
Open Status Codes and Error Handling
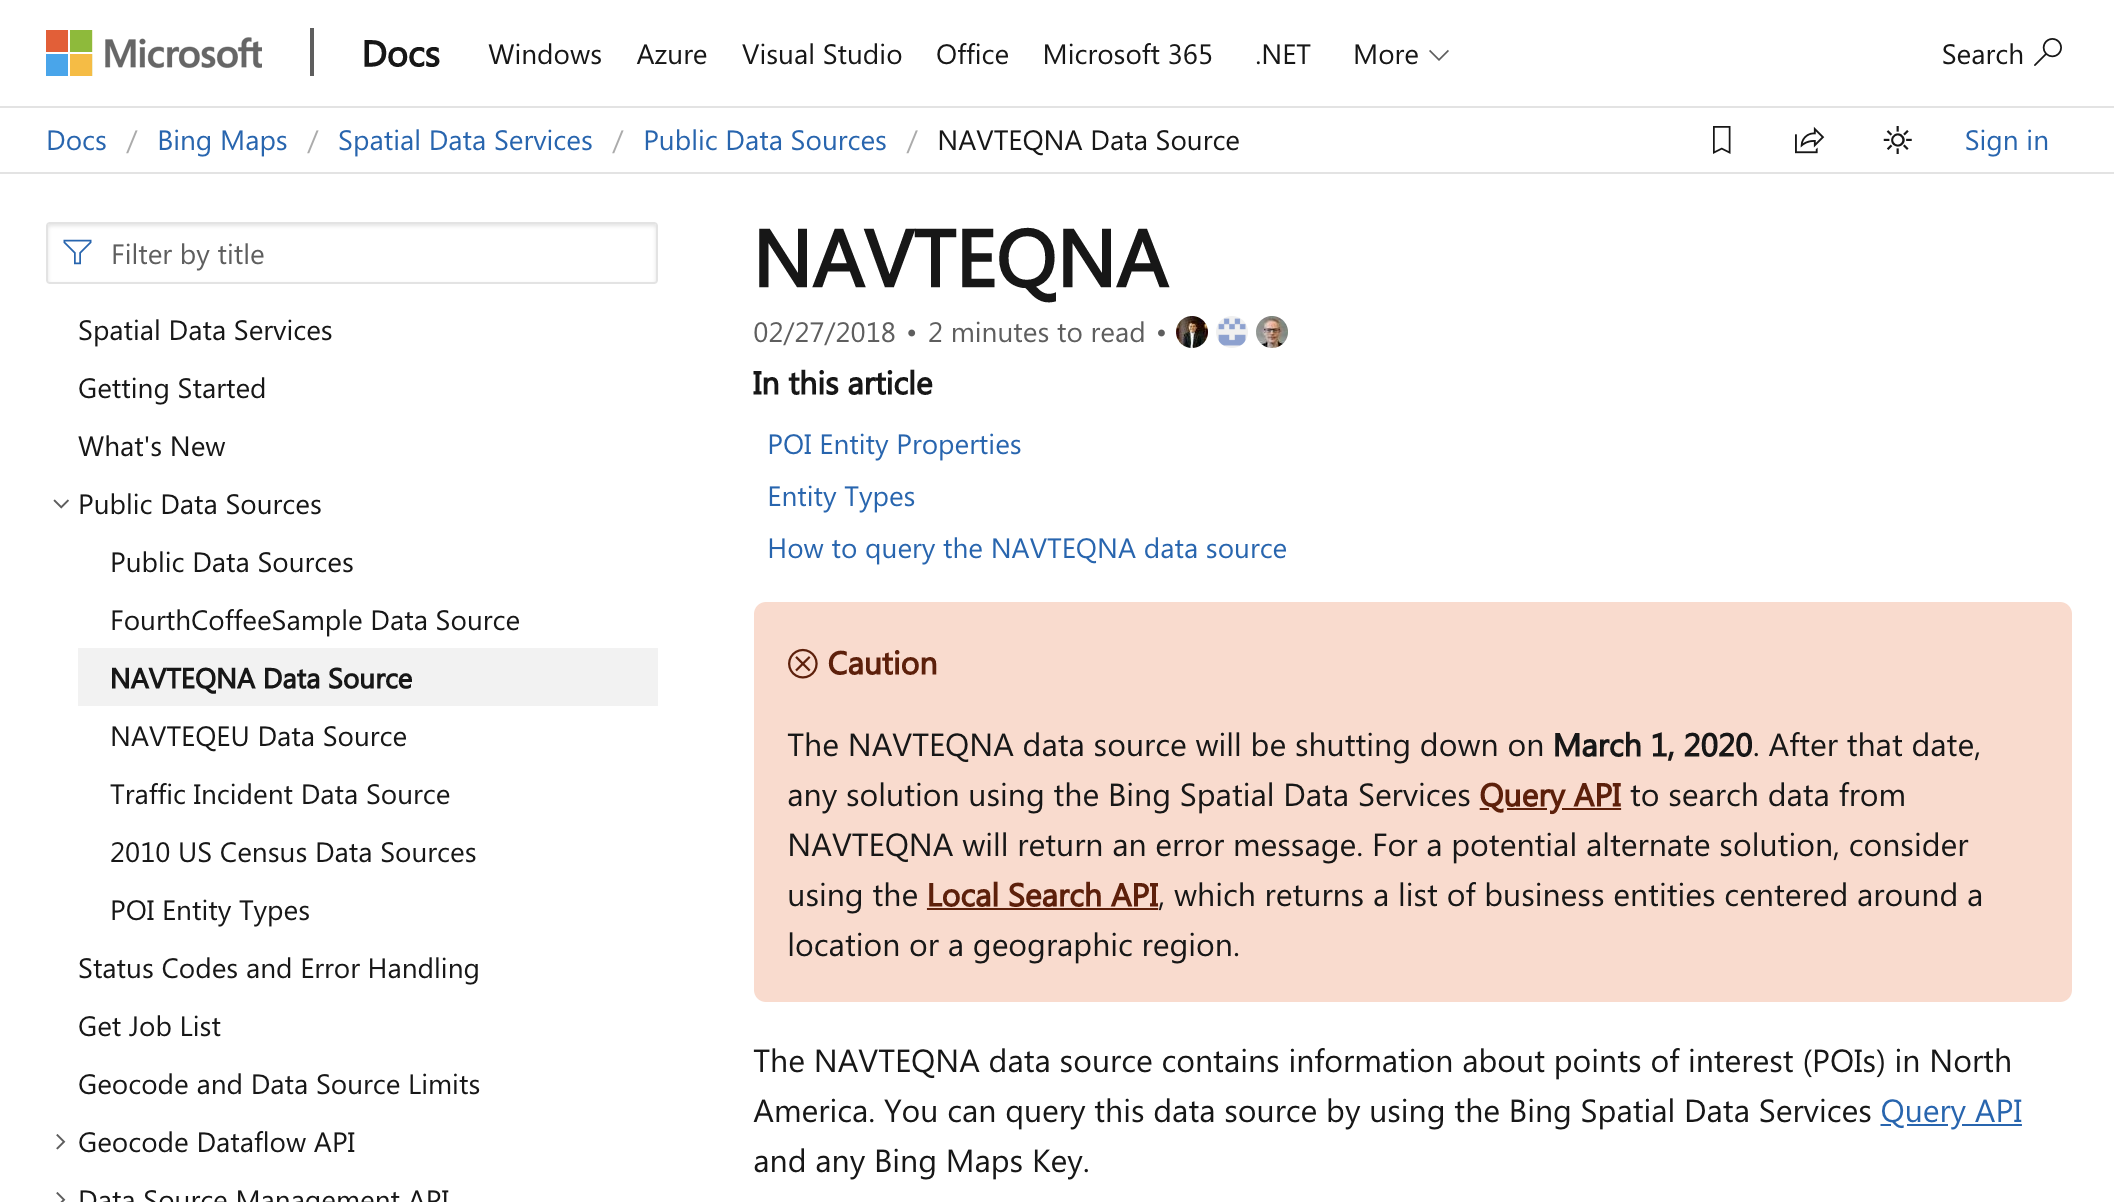tap(279, 968)
